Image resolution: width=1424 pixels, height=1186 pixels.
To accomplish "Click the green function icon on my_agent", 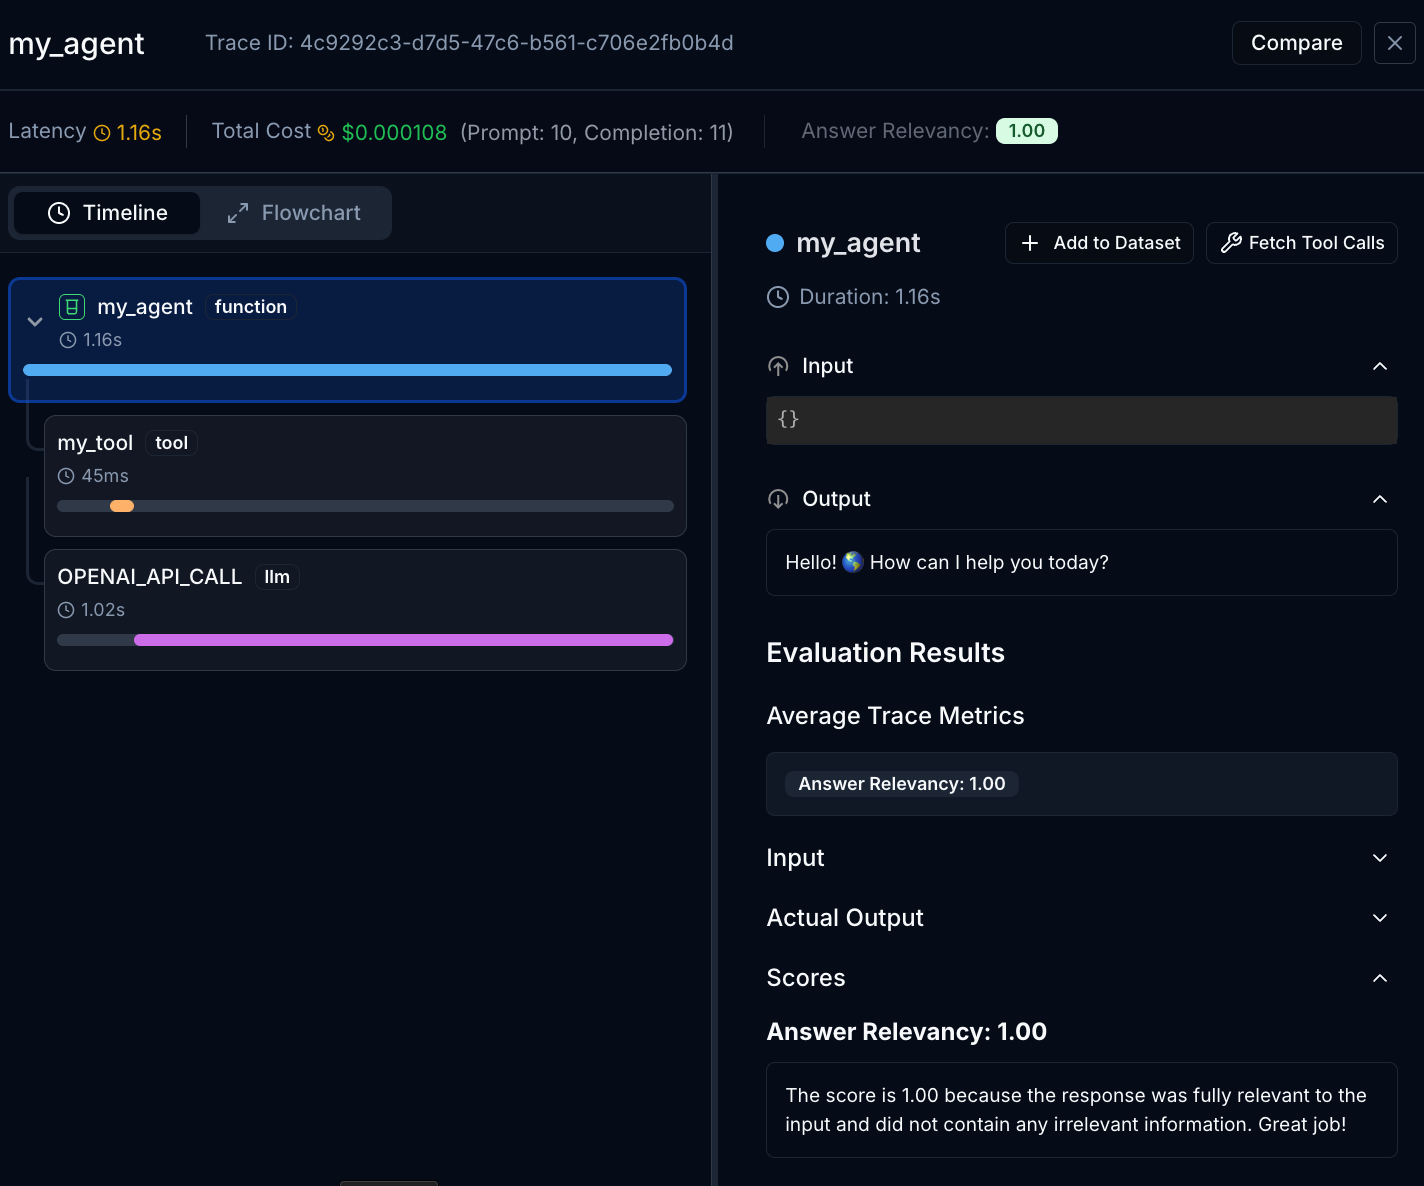I will (72, 307).
